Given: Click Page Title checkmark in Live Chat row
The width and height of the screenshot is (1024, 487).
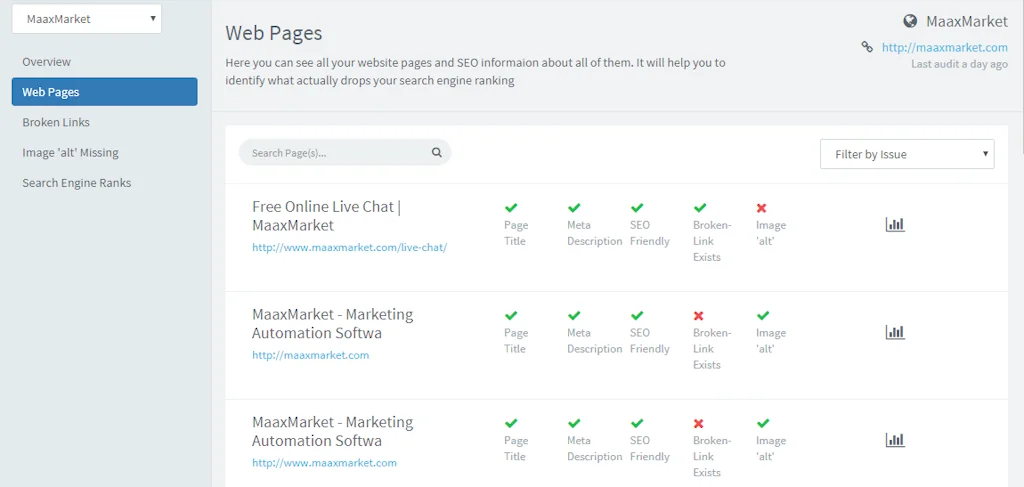Looking at the screenshot, I should [x=511, y=208].
